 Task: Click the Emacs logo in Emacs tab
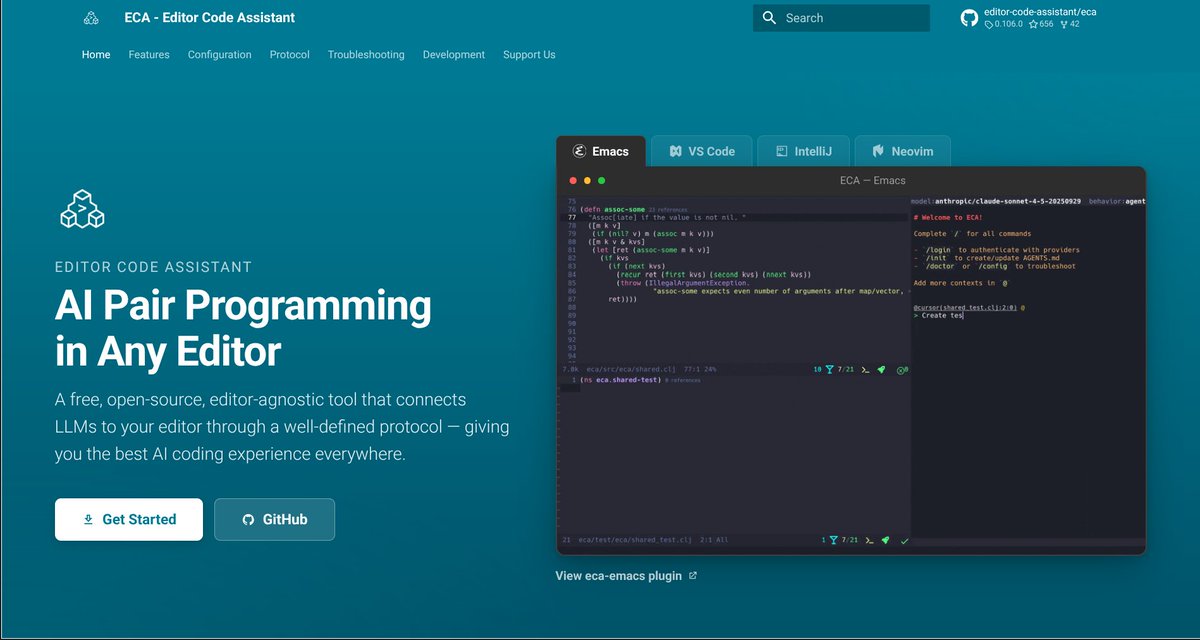coord(578,151)
